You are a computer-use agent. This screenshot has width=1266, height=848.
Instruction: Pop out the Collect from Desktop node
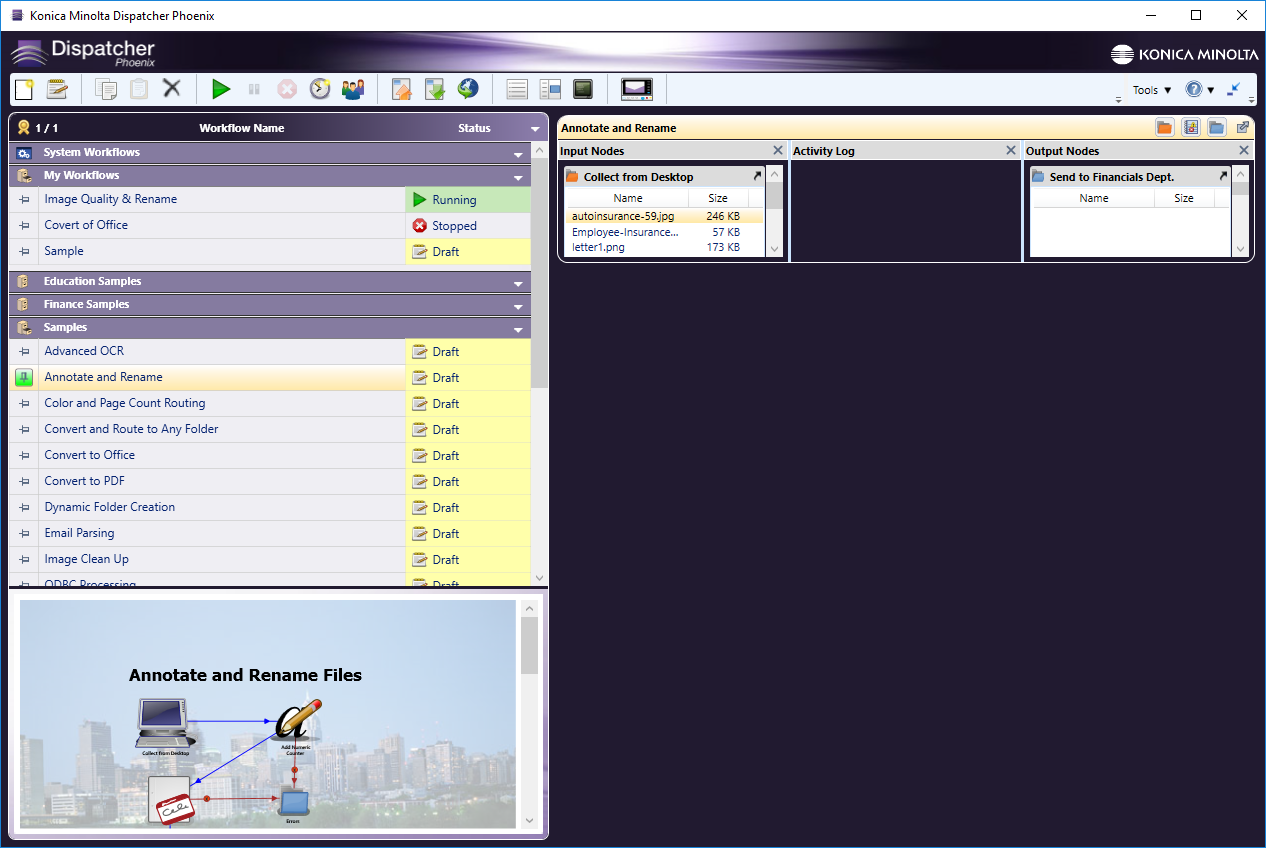(757, 176)
